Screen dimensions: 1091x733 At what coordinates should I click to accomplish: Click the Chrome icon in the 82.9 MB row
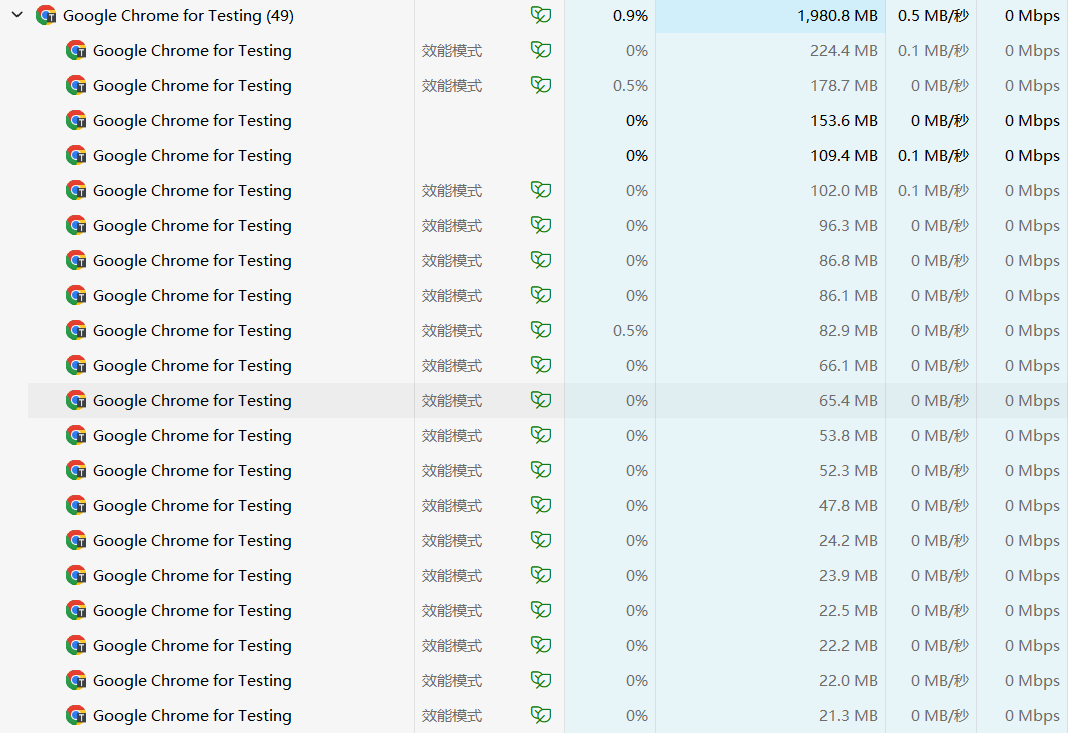(x=76, y=330)
